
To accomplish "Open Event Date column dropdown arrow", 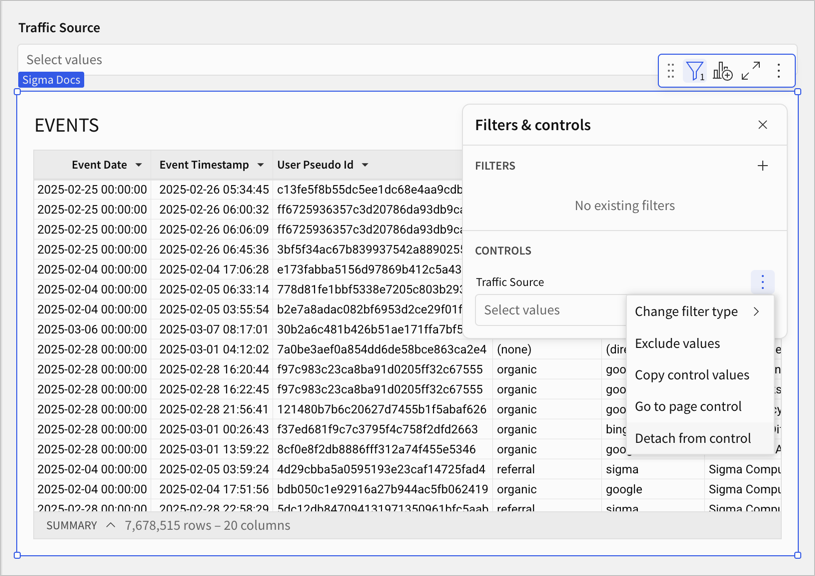I will (139, 165).
